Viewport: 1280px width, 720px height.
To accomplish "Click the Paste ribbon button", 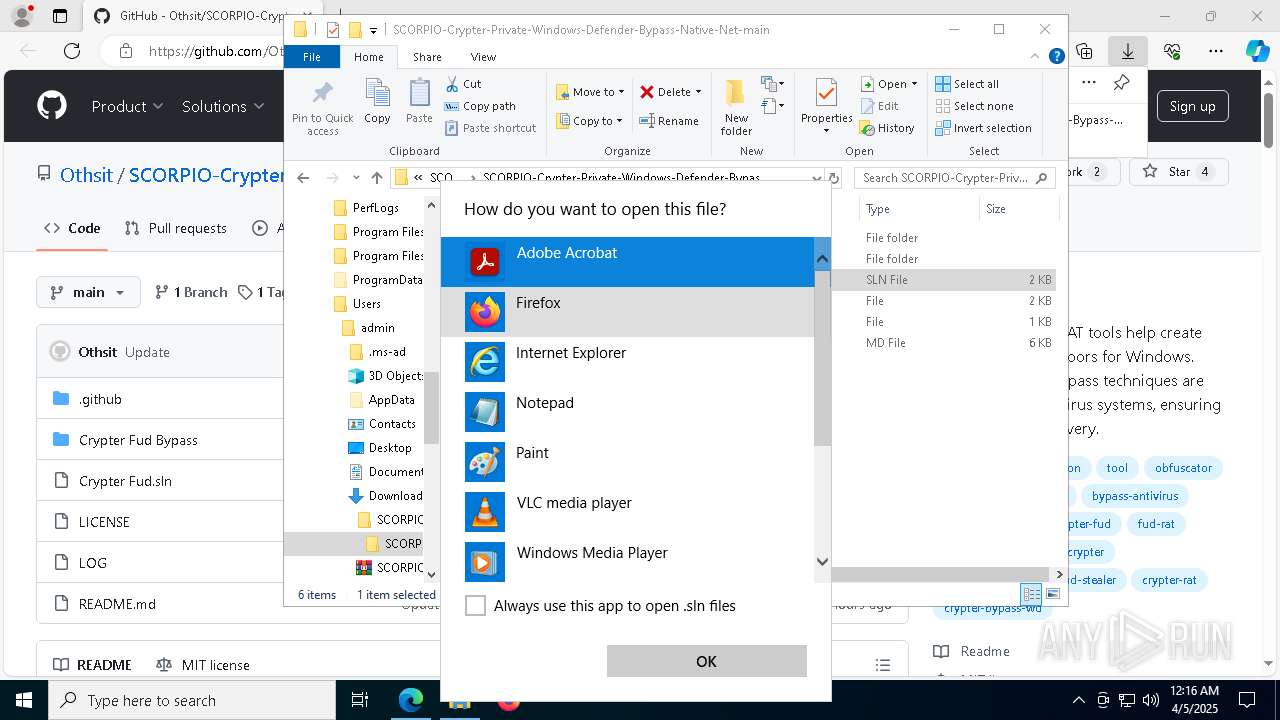I will tap(419, 102).
